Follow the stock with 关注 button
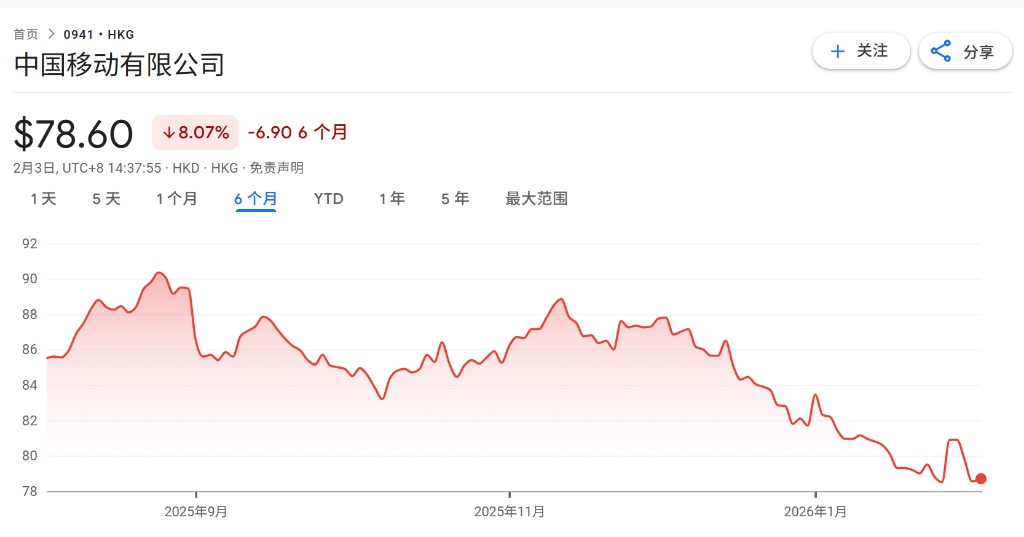Viewport: 1024px width, 537px height. (x=861, y=51)
